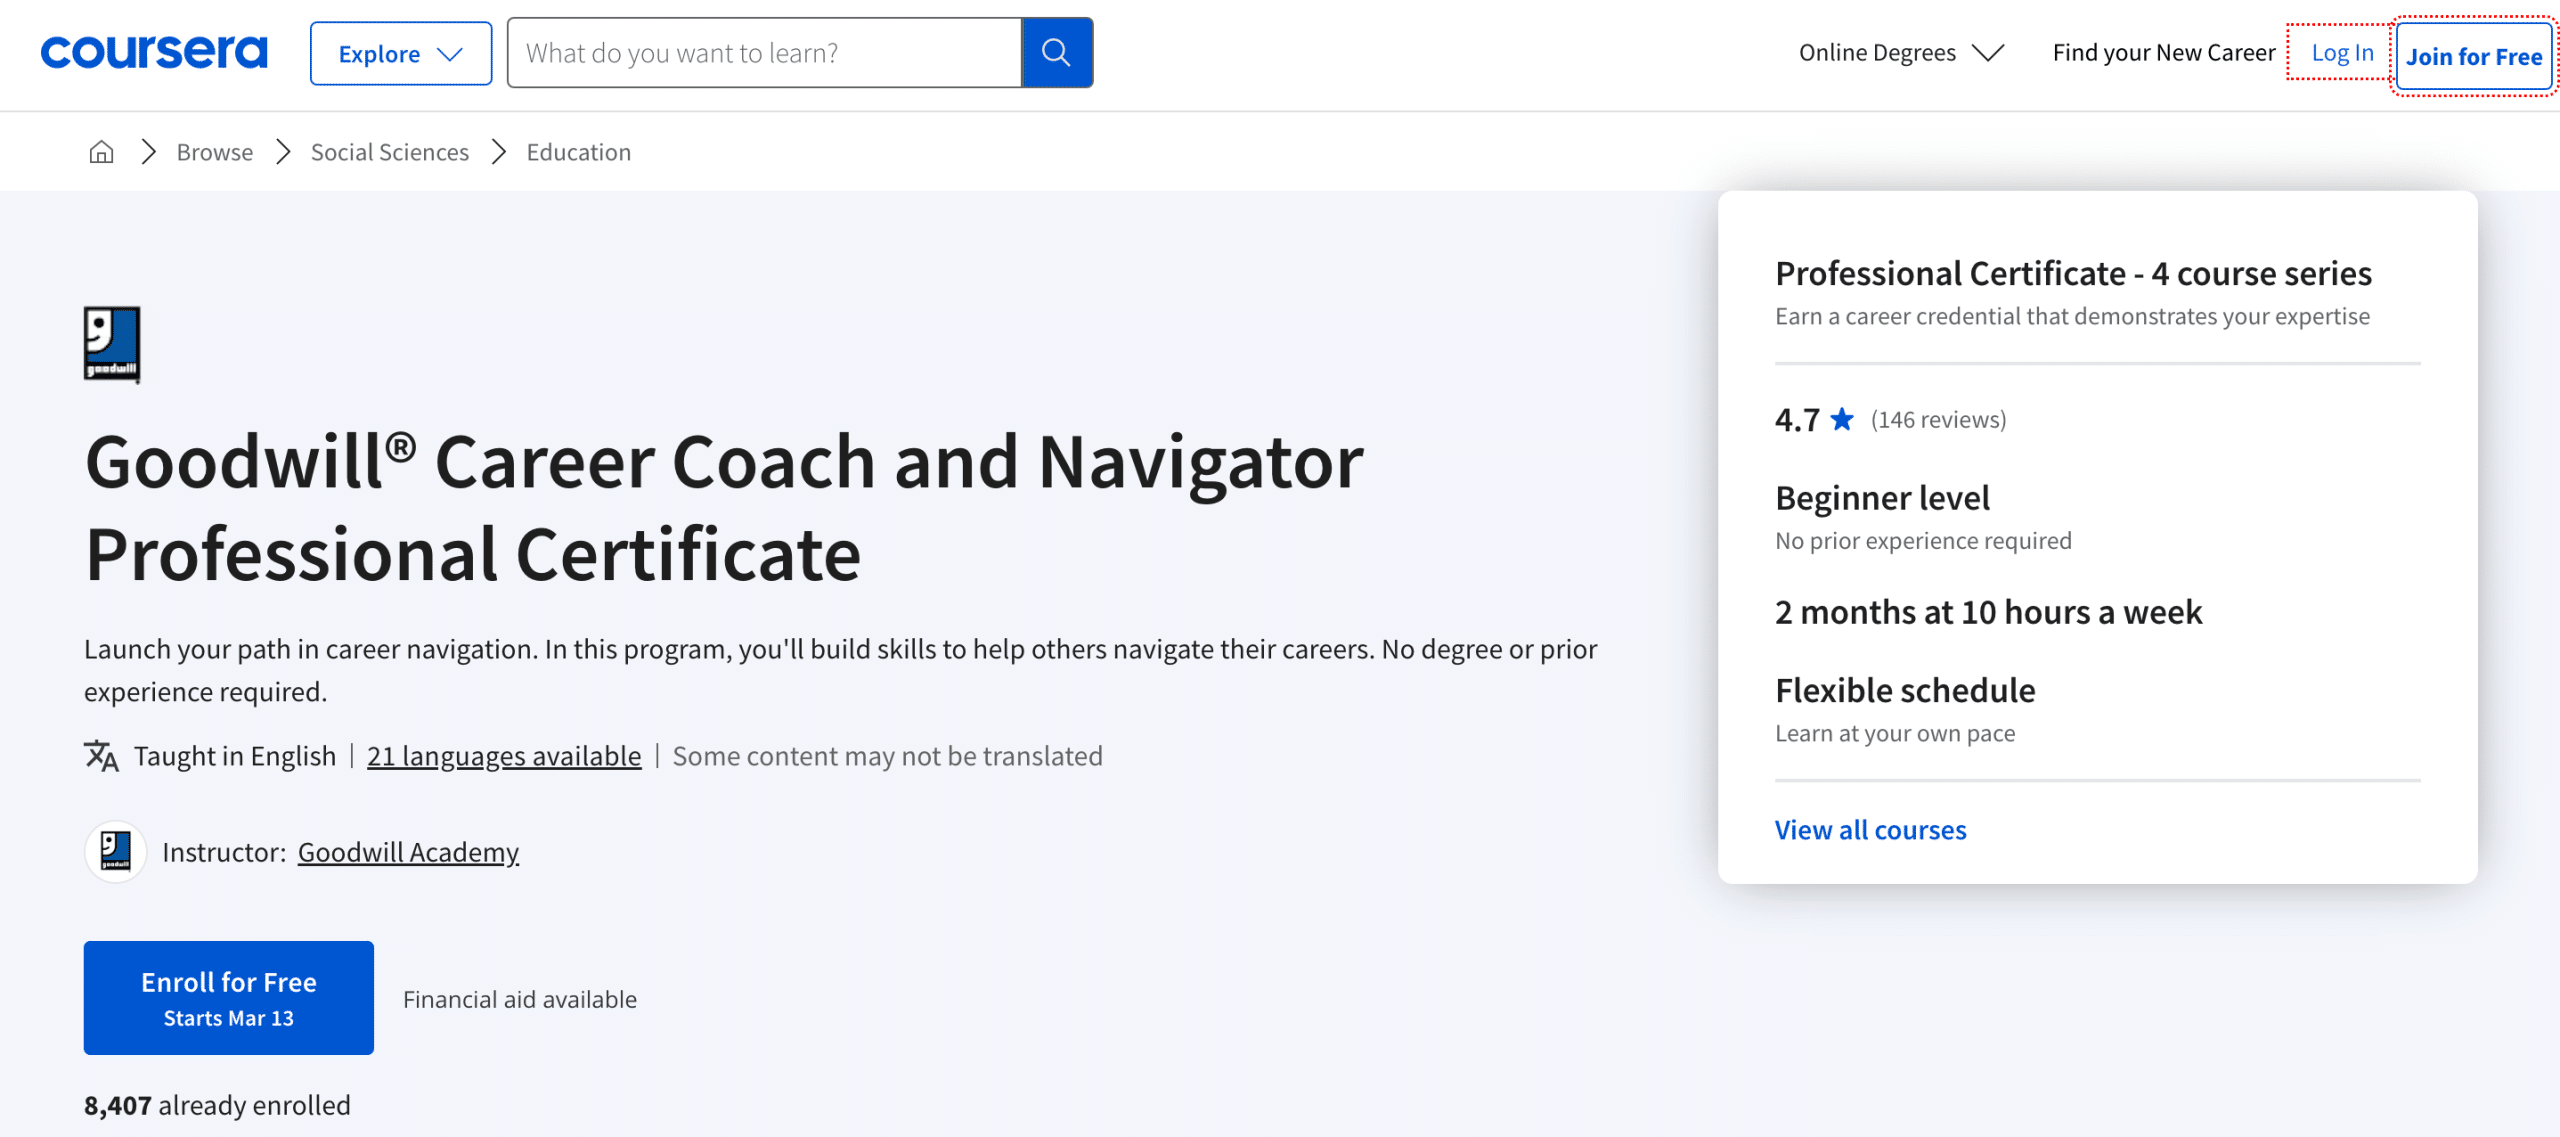Open the 21 languages available link
The width and height of the screenshot is (2560, 1137).
click(504, 755)
